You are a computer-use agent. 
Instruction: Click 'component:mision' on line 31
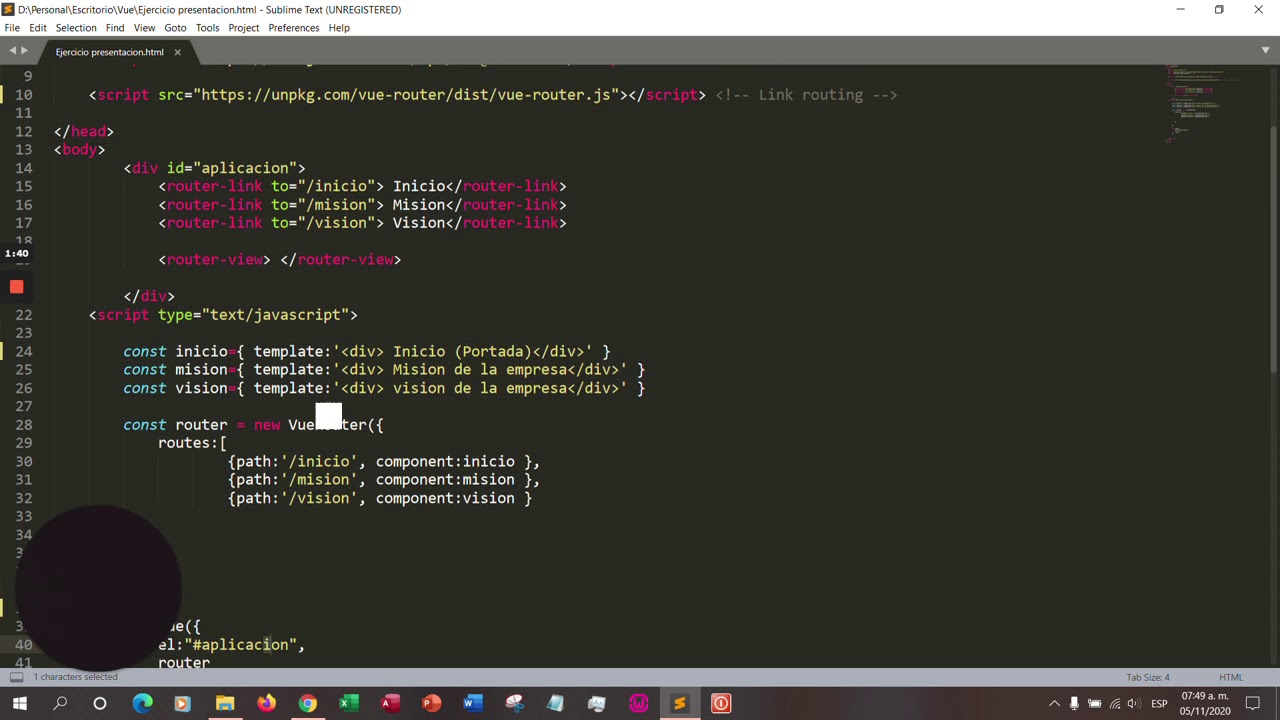click(x=445, y=480)
